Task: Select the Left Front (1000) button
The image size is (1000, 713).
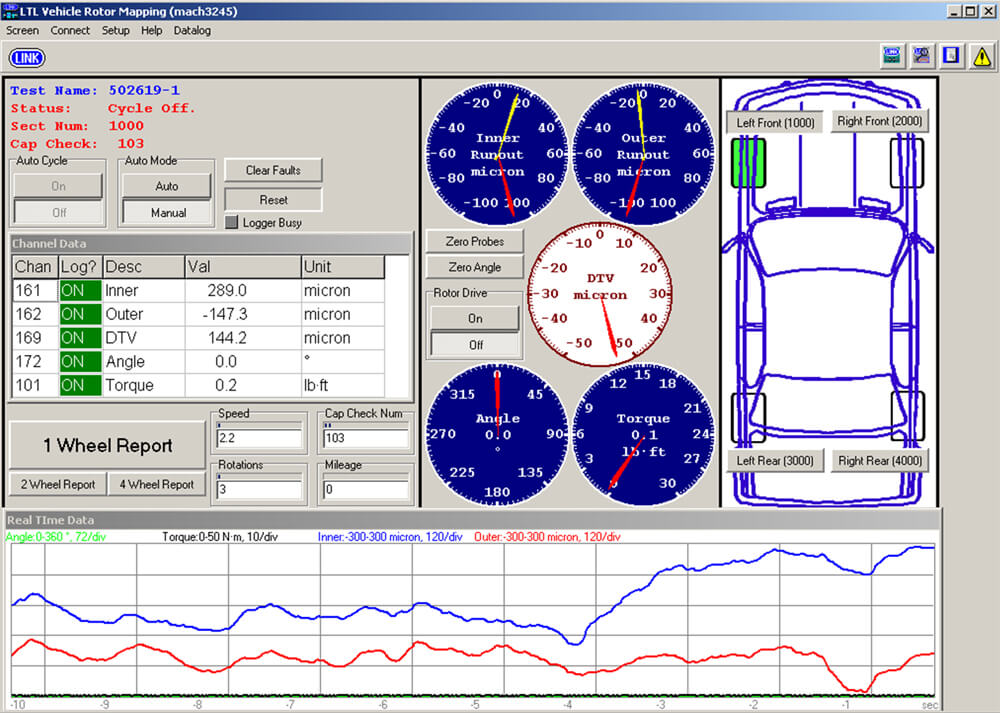Action: [775, 122]
